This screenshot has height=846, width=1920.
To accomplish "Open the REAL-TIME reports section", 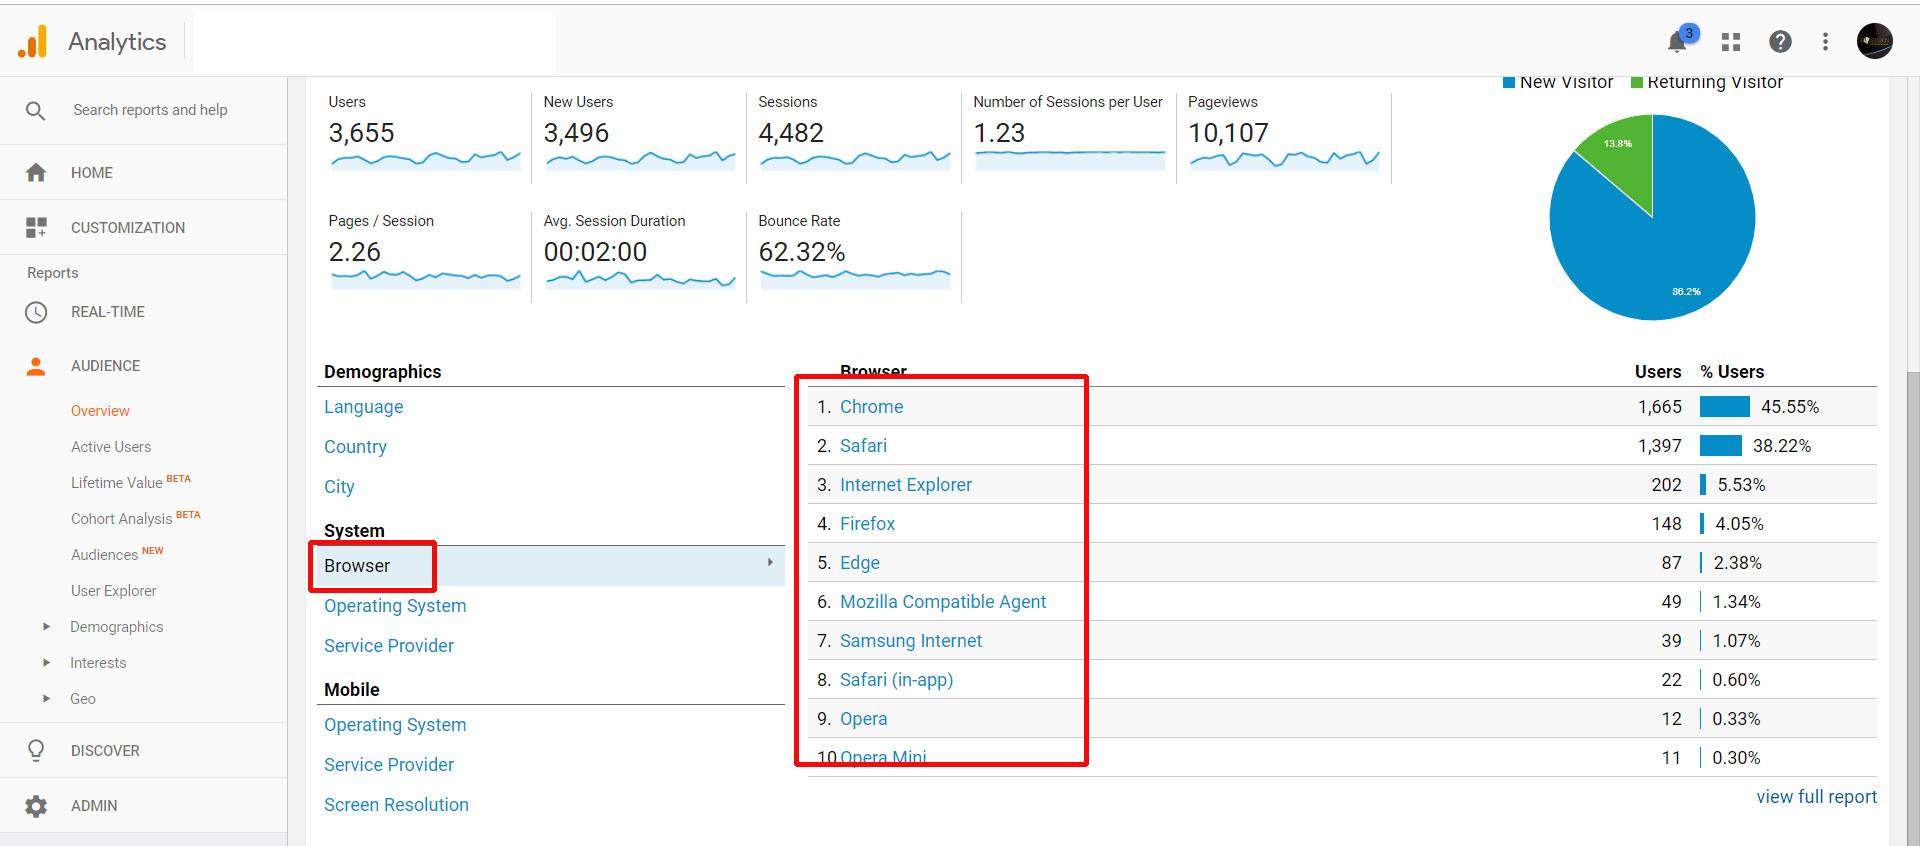I will tap(108, 312).
